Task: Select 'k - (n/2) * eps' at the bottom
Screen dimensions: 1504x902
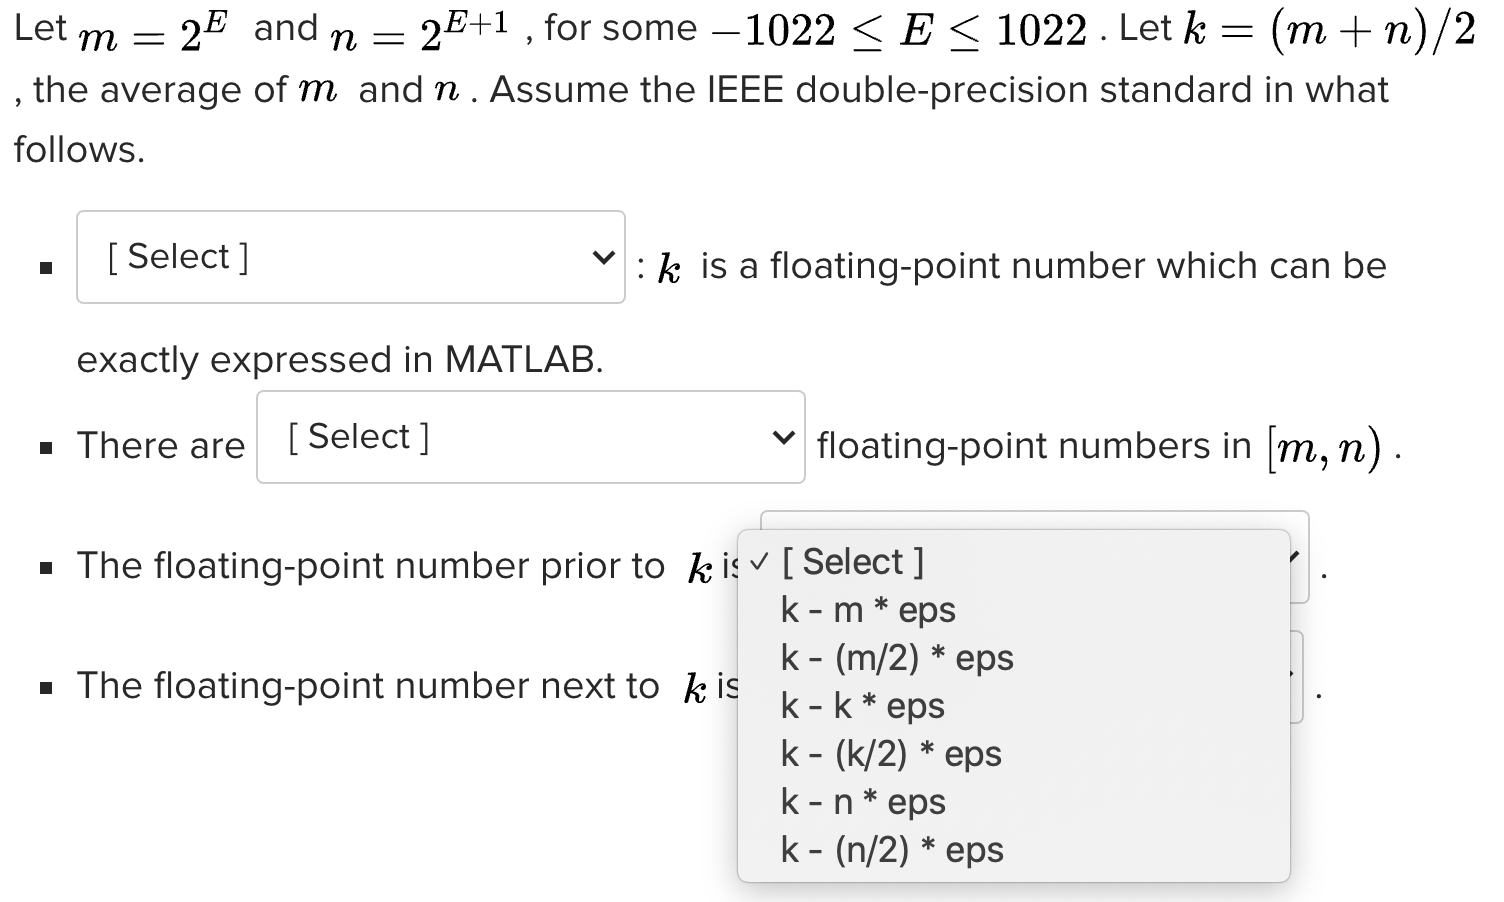Action: pyautogui.click(x=892, y=849)
